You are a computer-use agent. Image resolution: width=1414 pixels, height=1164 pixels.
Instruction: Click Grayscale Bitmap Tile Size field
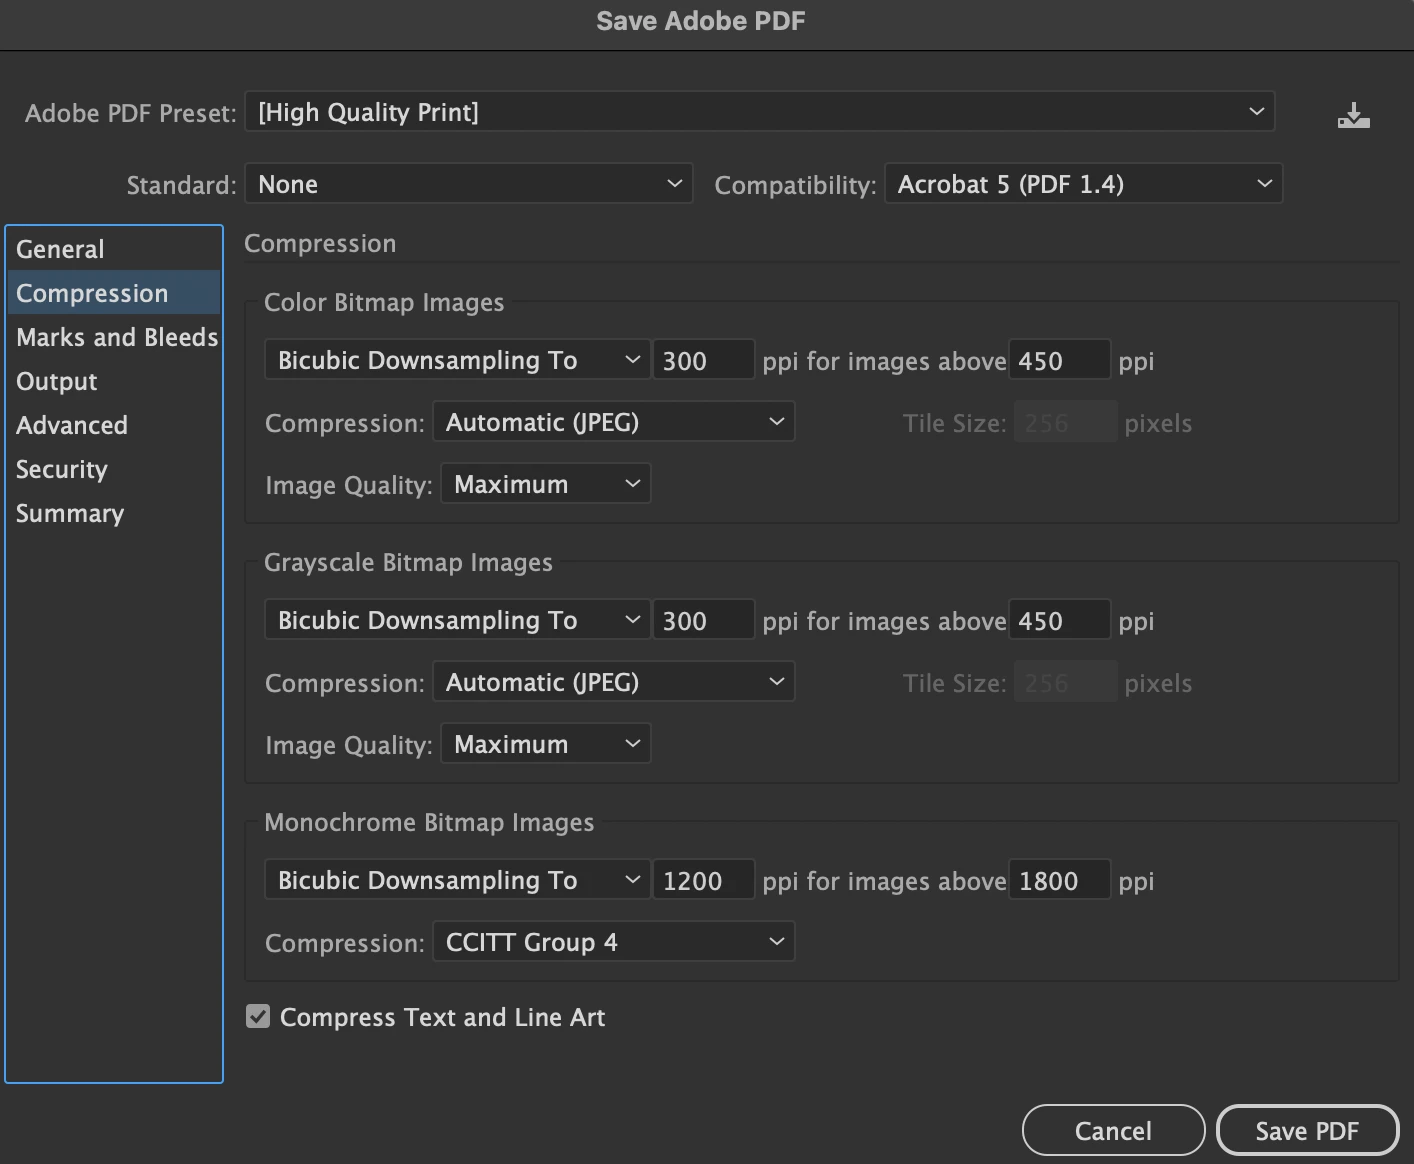(x=1066, y=682)
